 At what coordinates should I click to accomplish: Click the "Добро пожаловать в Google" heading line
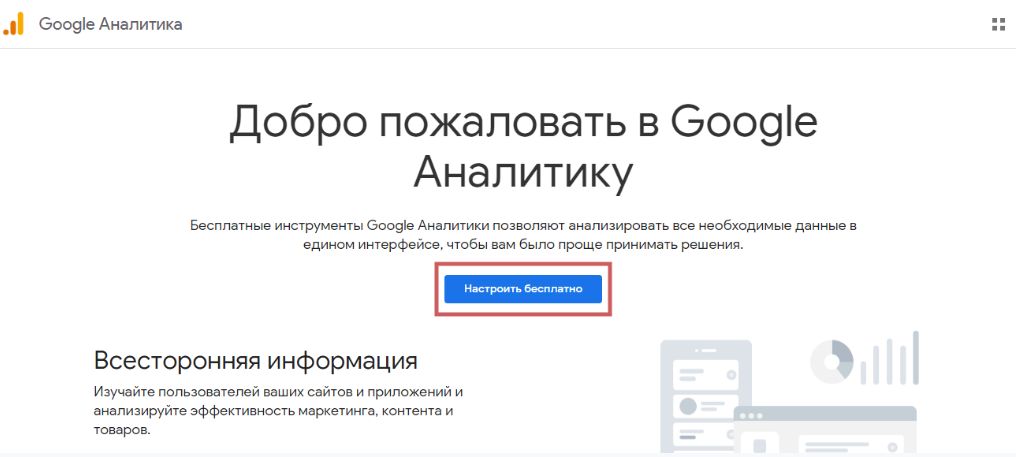coord(523,122)
